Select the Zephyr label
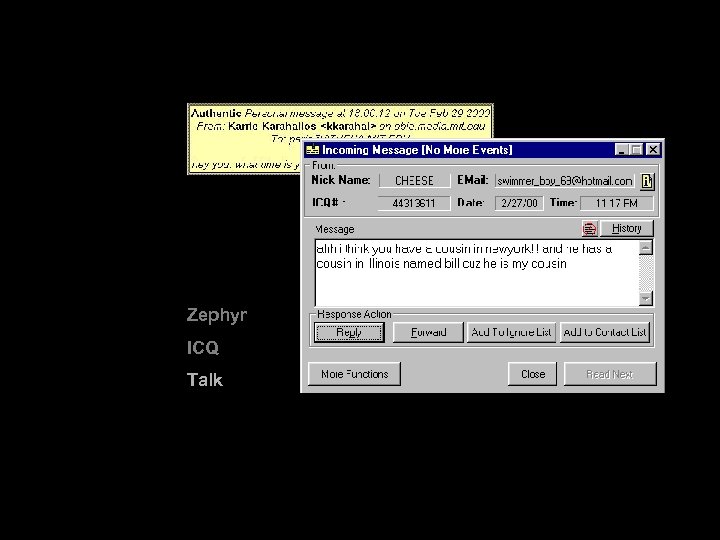 [217, 315]
